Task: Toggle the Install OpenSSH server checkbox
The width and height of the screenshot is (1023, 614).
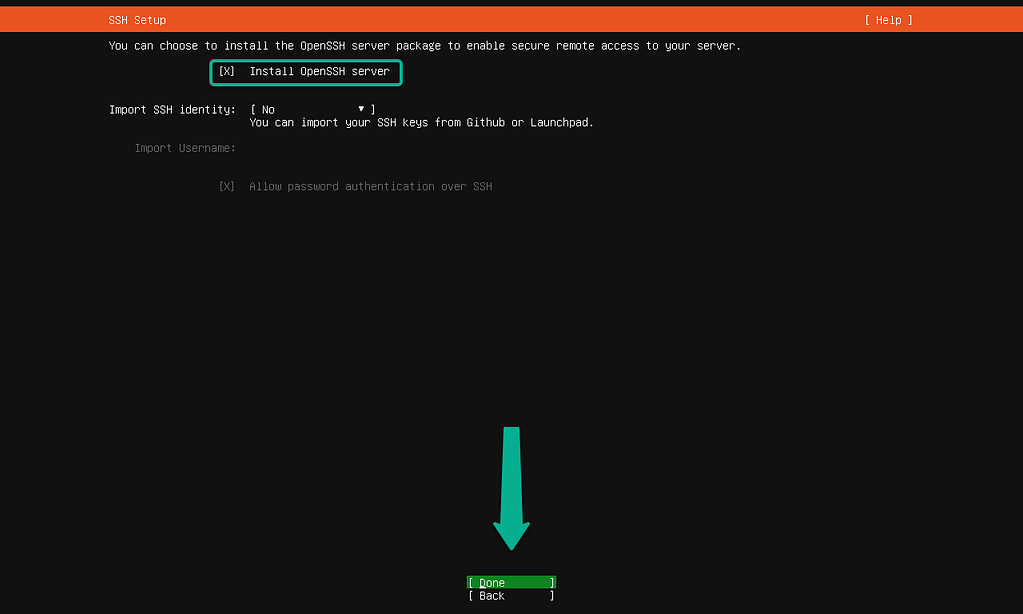Action: point(227,72)
